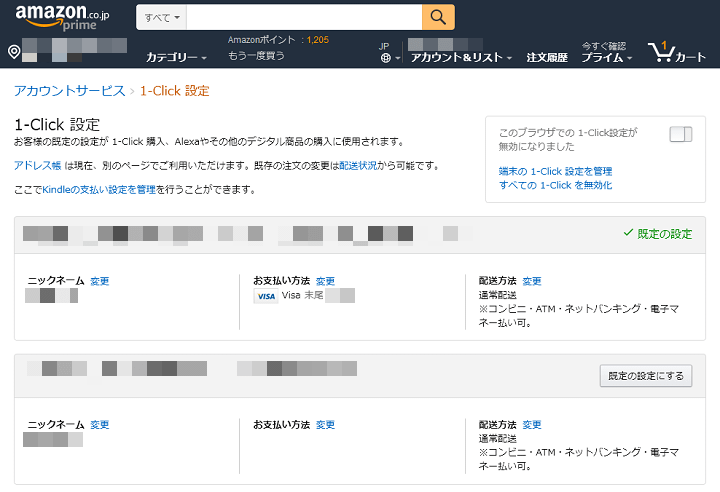720x492 pixels.
Task: Click Amazonポイント 1,205 balance
Action: [x=278, y=40]
